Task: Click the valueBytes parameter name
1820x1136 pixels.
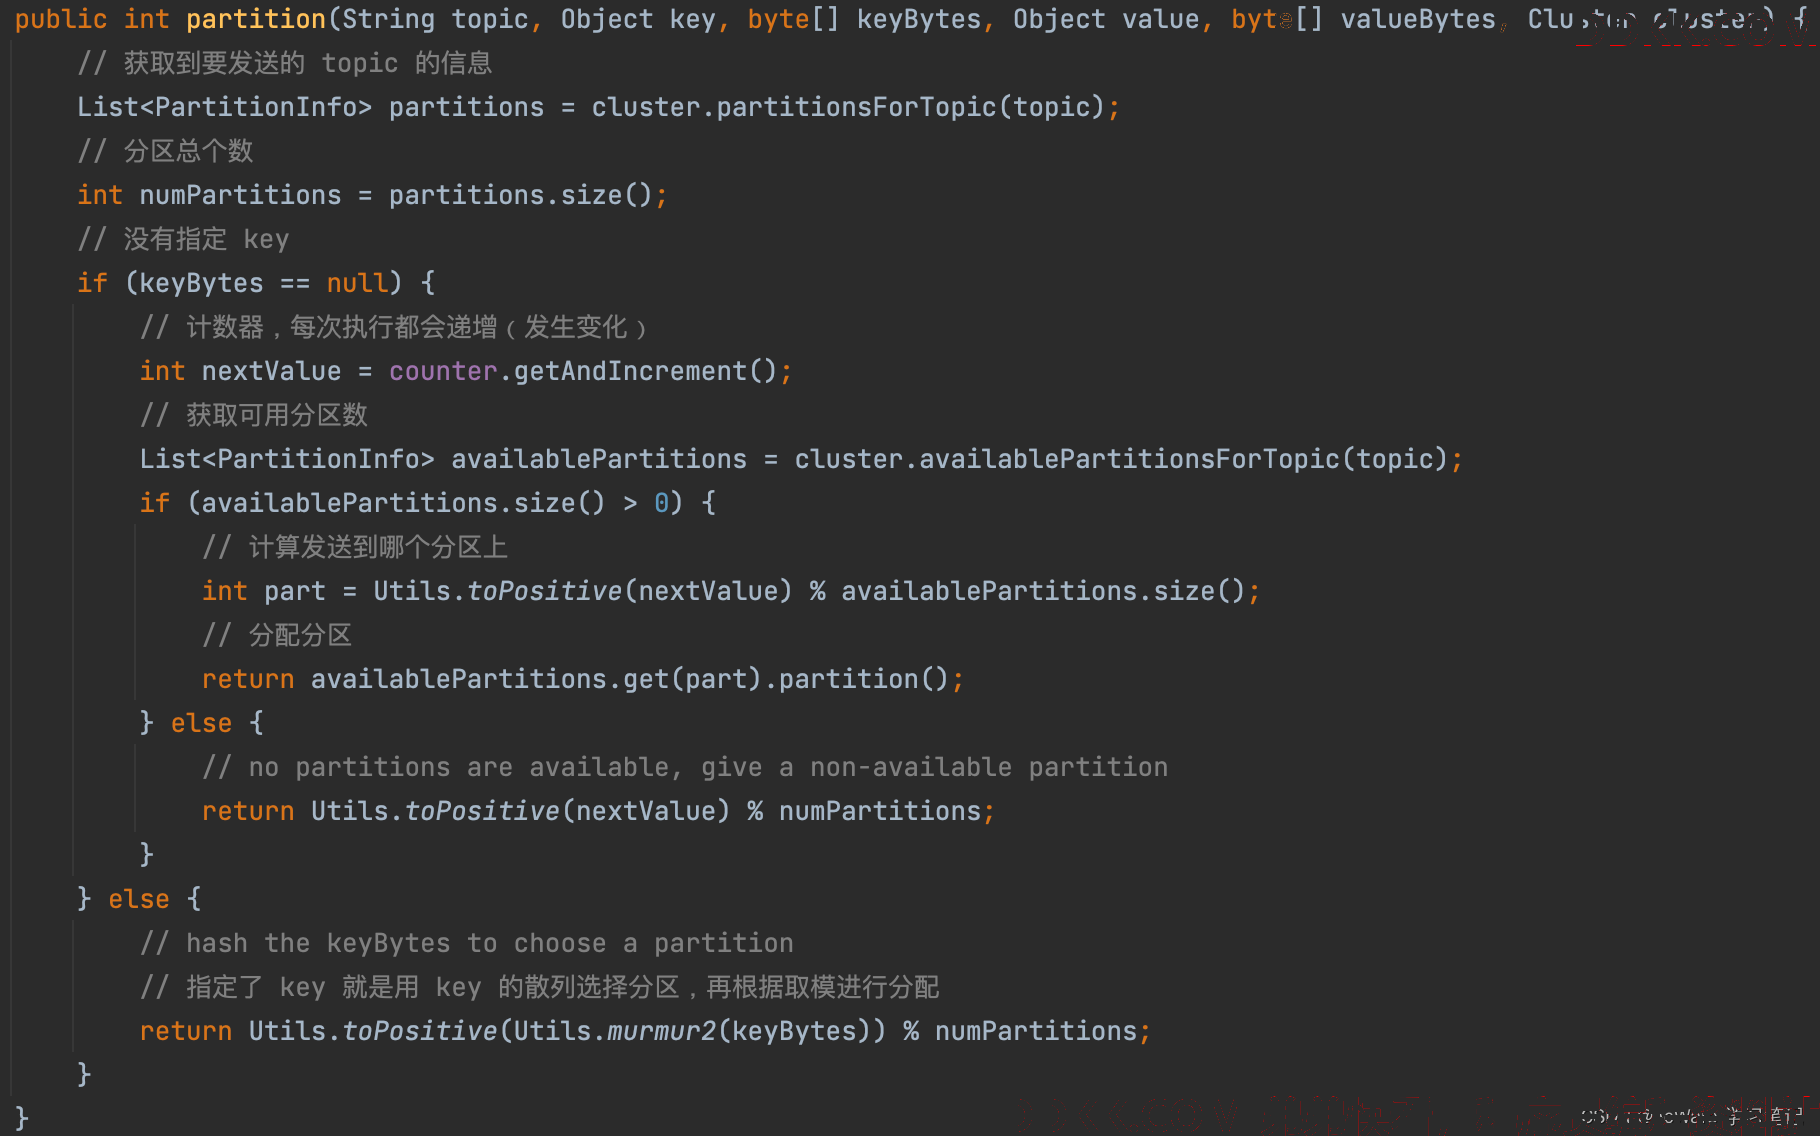Action: tap(1417, 19)
